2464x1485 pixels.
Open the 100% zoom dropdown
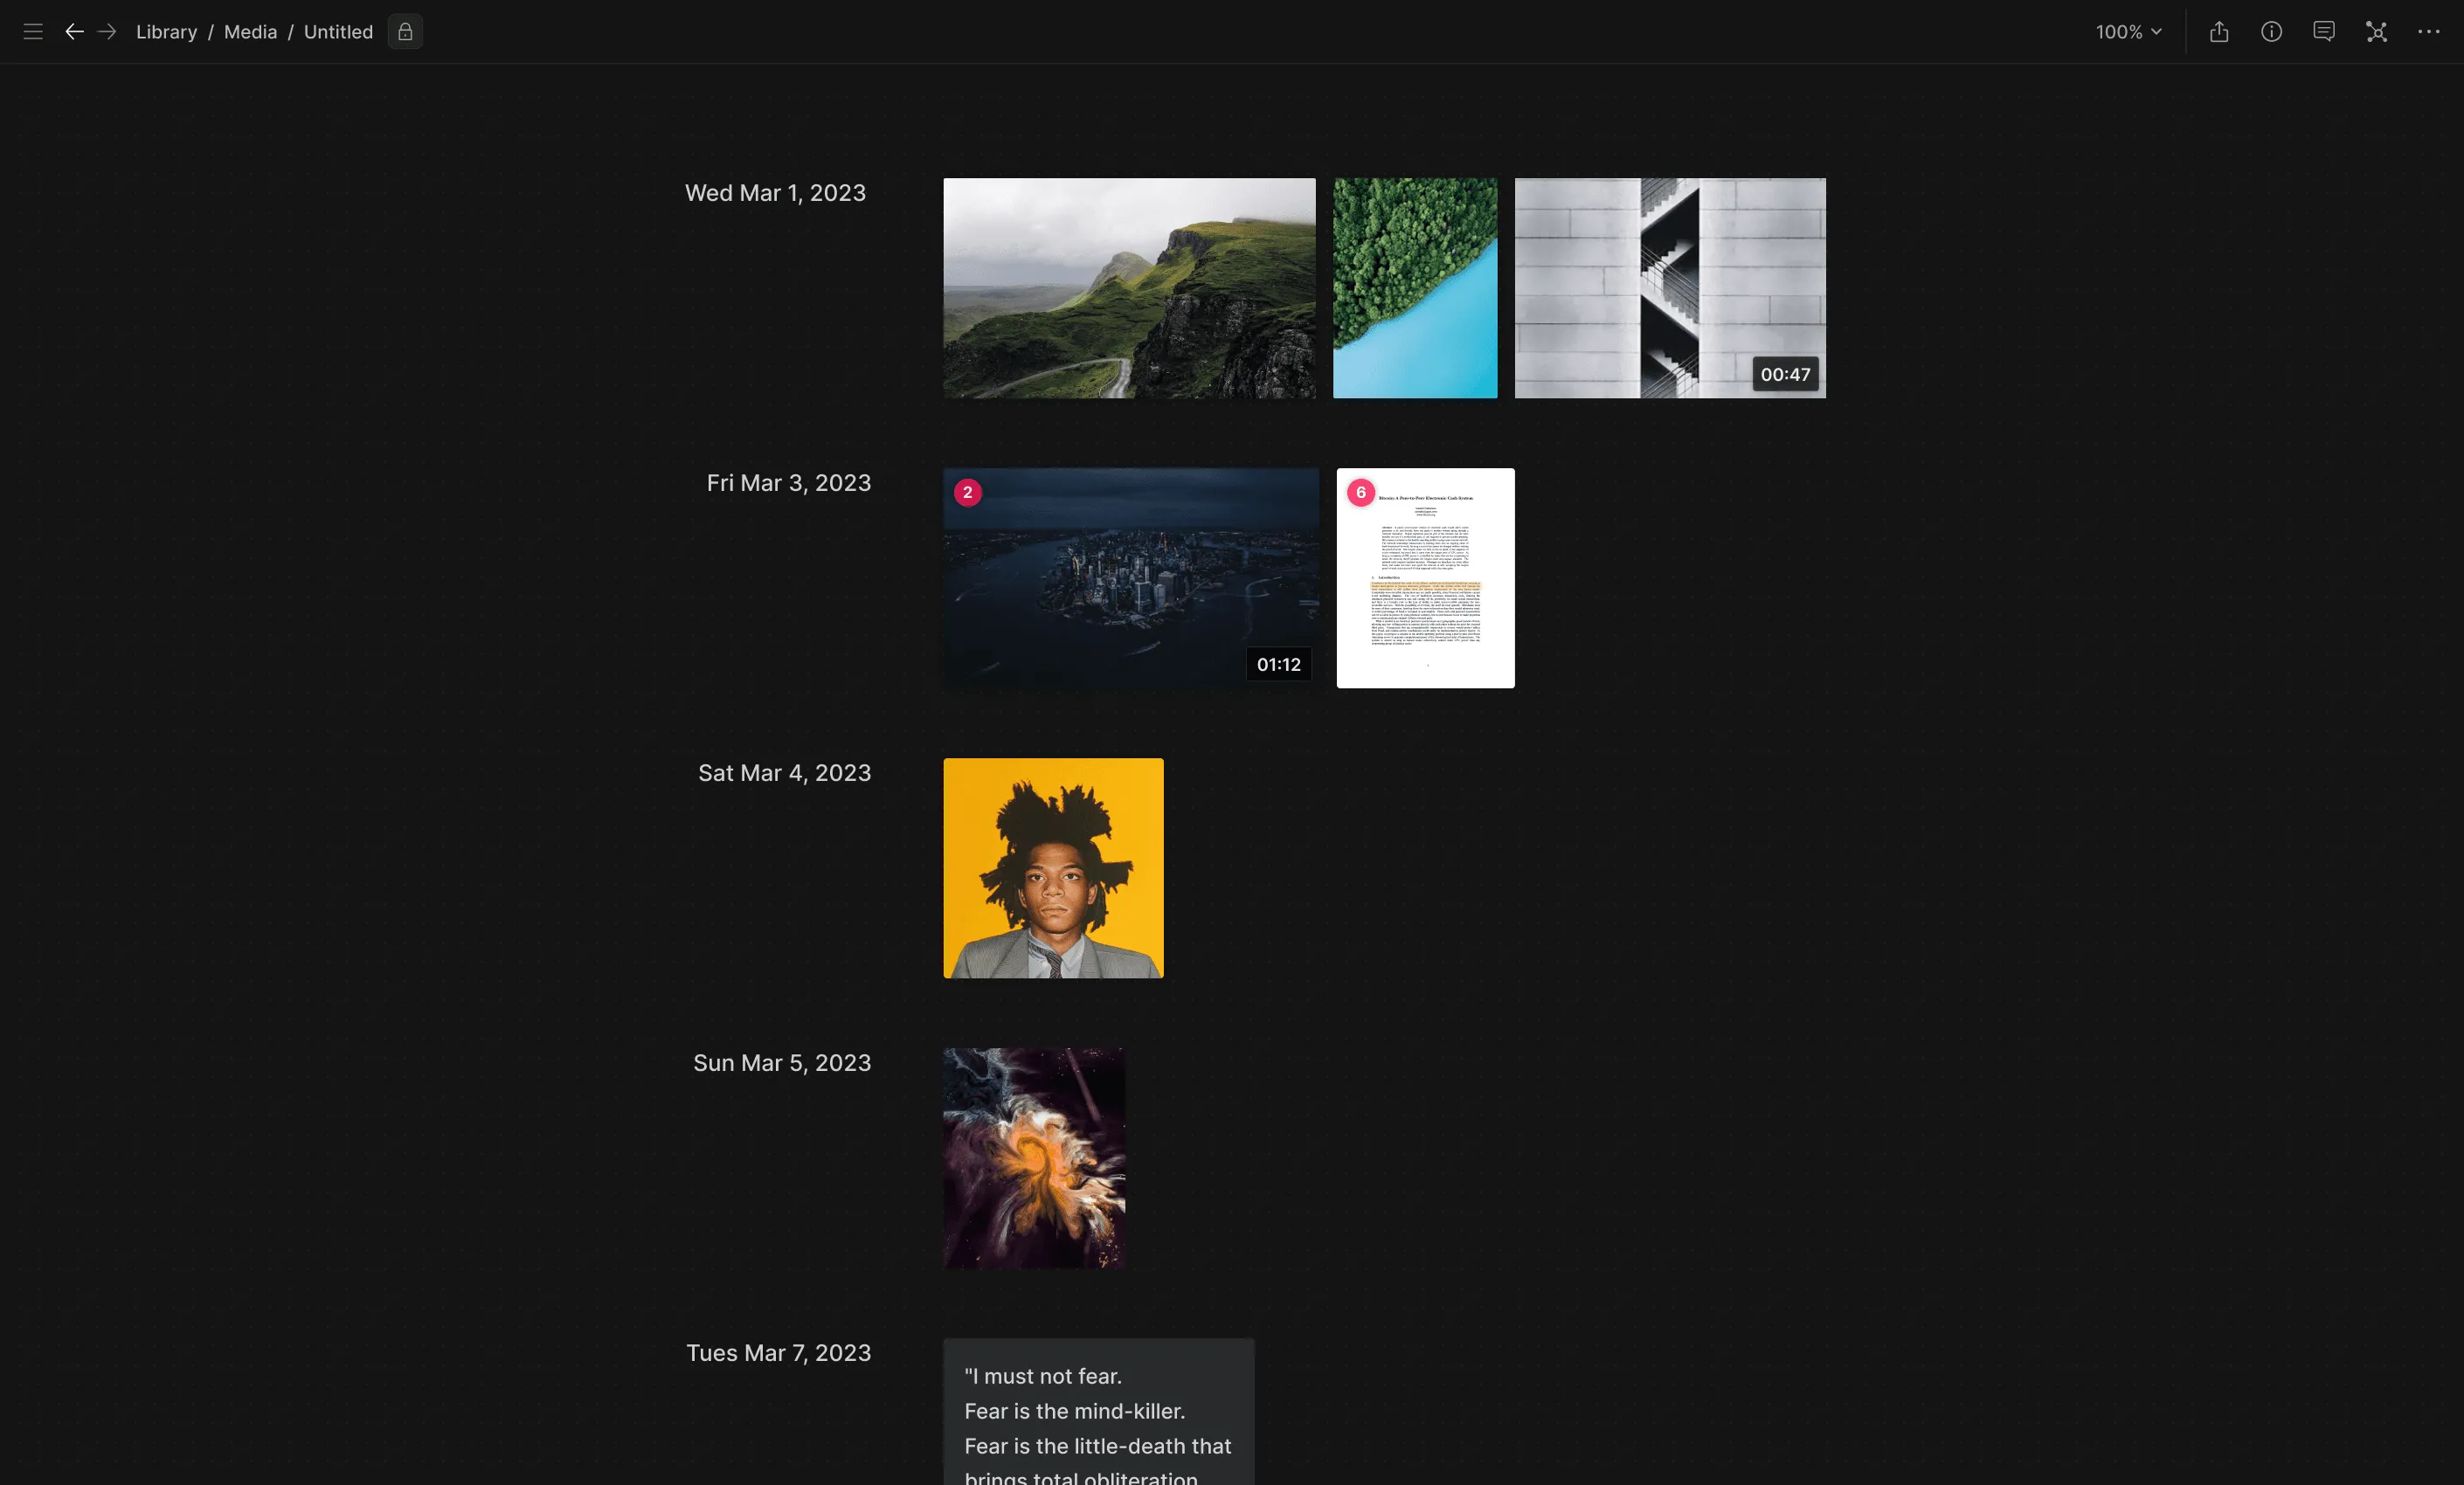click(x=2129, y=32)
